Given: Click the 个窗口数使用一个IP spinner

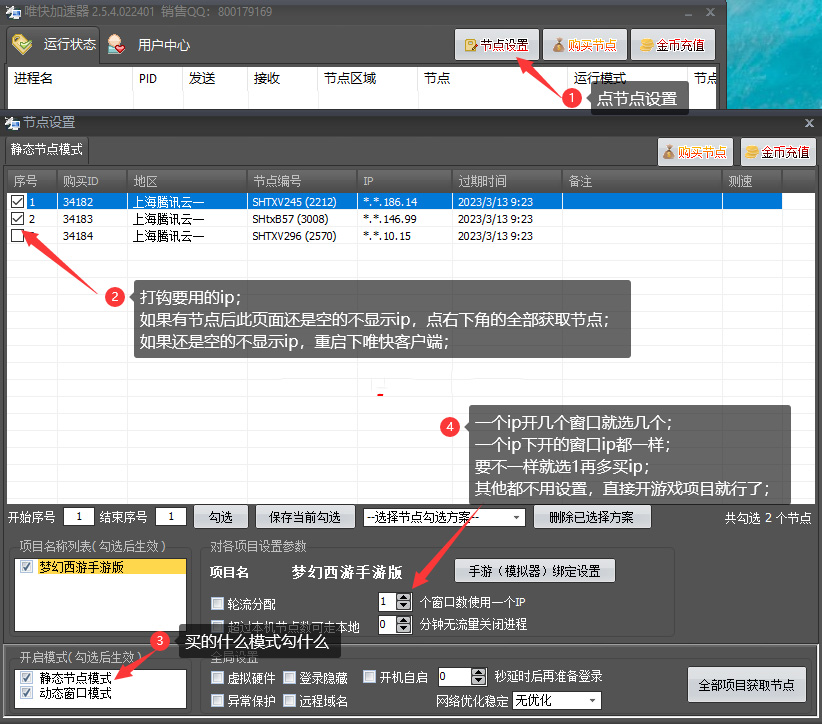Looking at the screenshot, I should (x=395, y=602).
